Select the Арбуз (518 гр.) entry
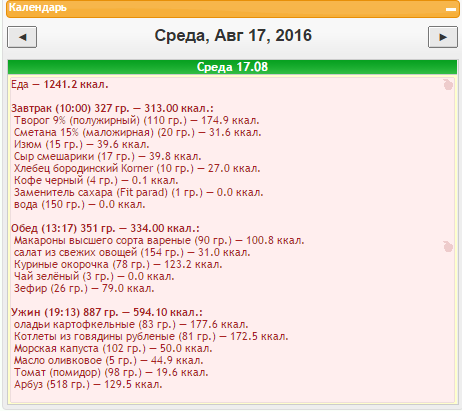 tap(88, 384)
